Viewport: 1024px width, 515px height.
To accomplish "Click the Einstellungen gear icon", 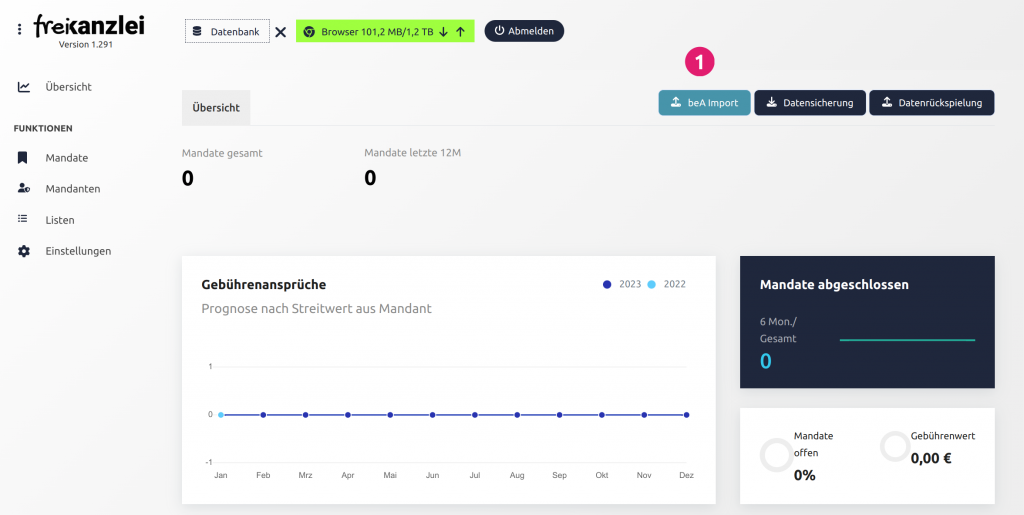I will [24, 251].
